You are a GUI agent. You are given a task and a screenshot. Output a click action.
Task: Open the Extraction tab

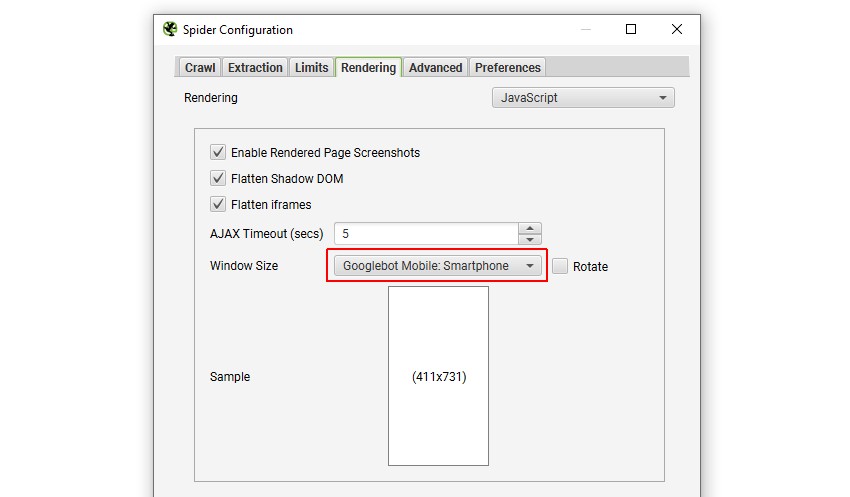[255, 68]
